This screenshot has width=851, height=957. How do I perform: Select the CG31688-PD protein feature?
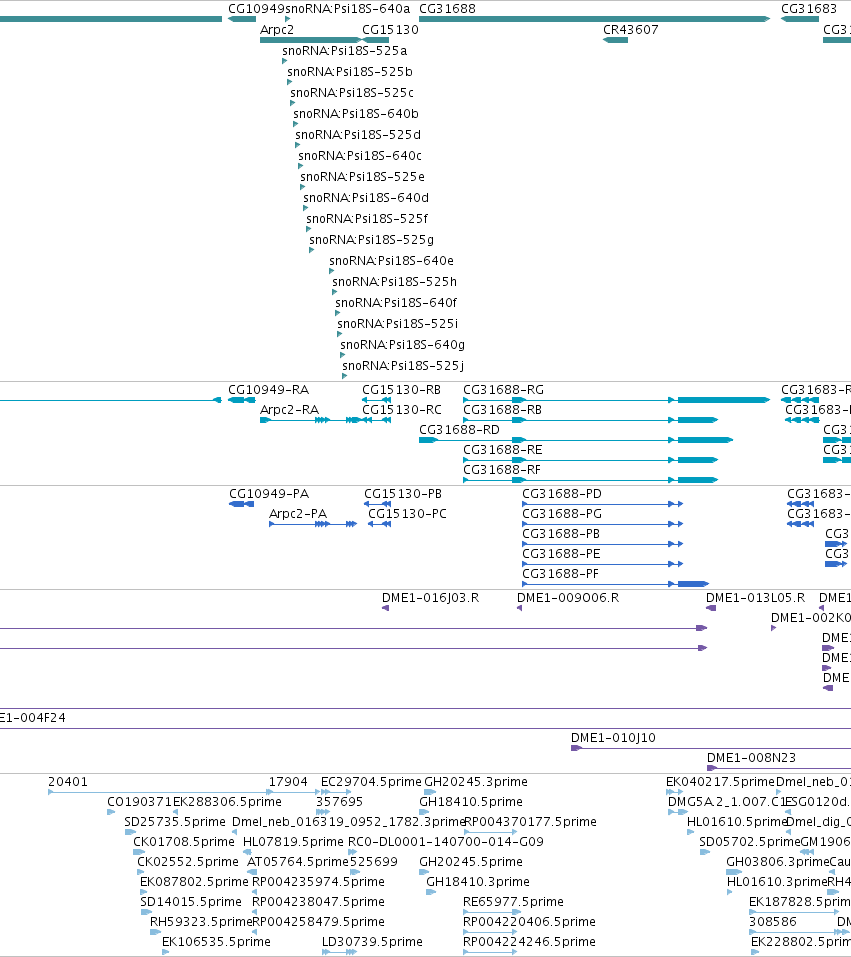[603, 504]
